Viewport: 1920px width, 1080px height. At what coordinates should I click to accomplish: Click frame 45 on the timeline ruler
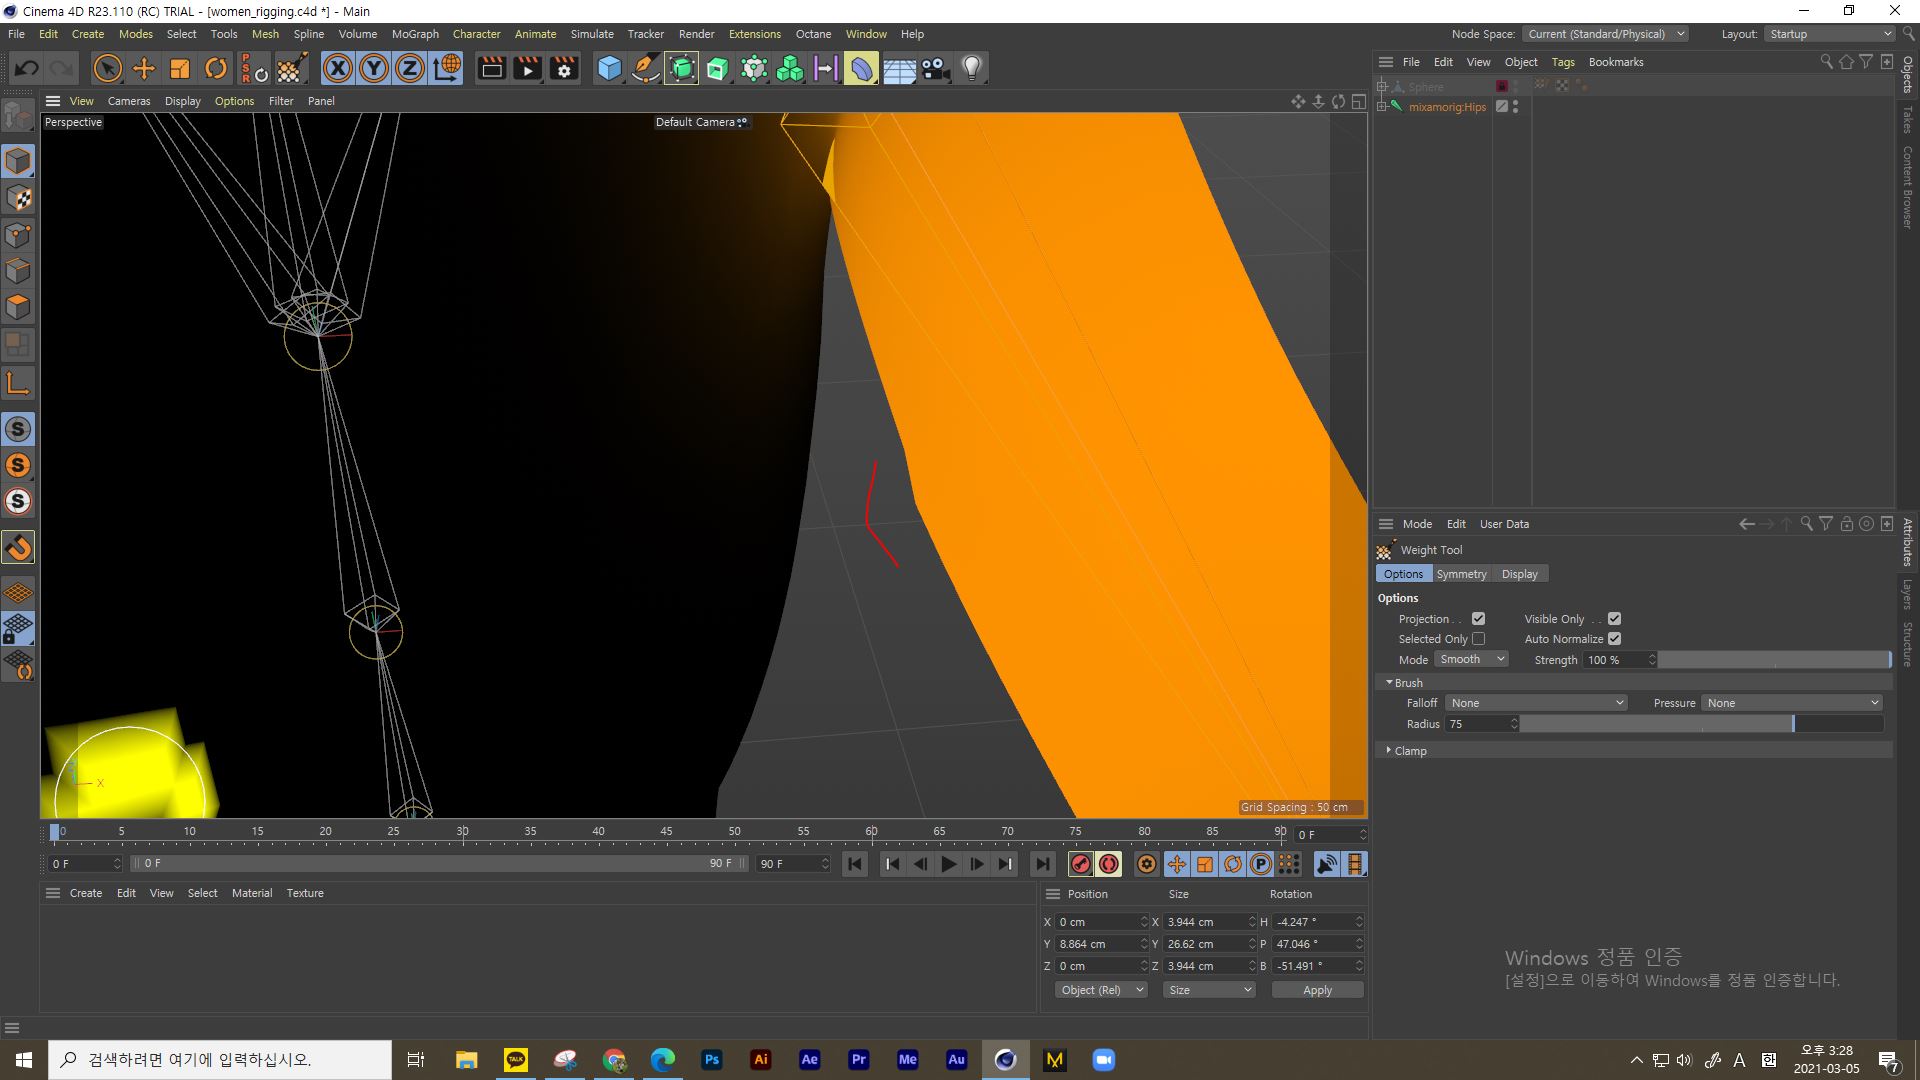(x=666, y=832)
